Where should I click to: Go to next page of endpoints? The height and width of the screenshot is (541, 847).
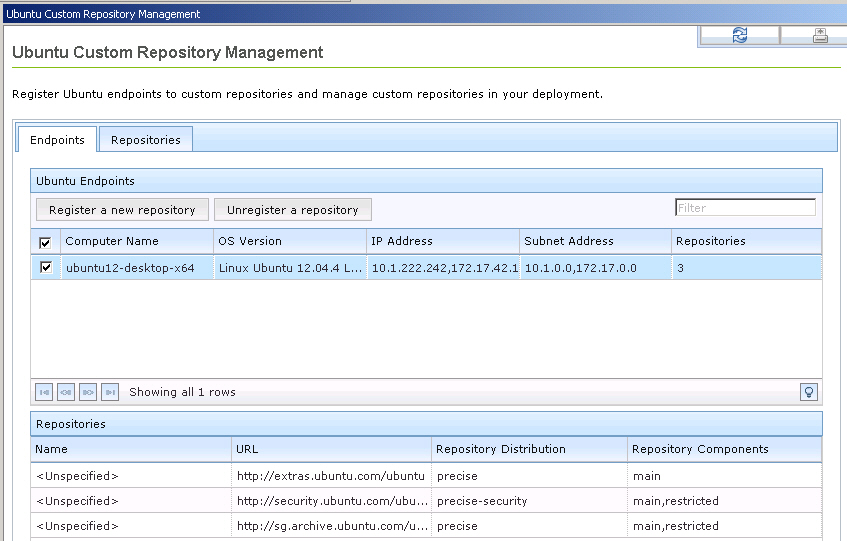tap(88, 392)
